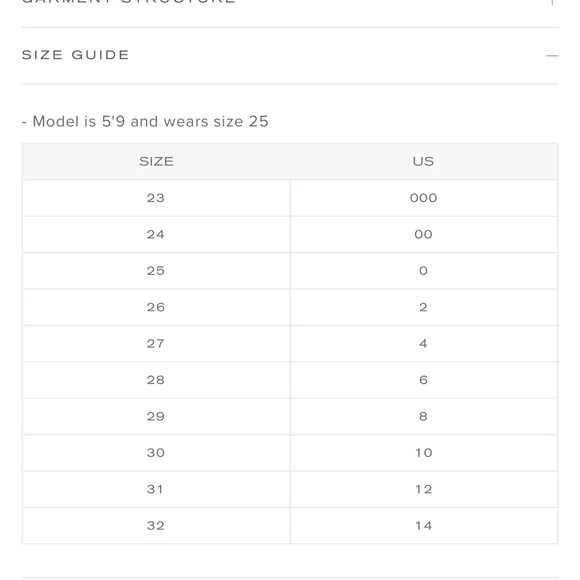Select the US column header
Image resolution: width=580 pixels, height=580 pixels.
click(x=424, y=161)
